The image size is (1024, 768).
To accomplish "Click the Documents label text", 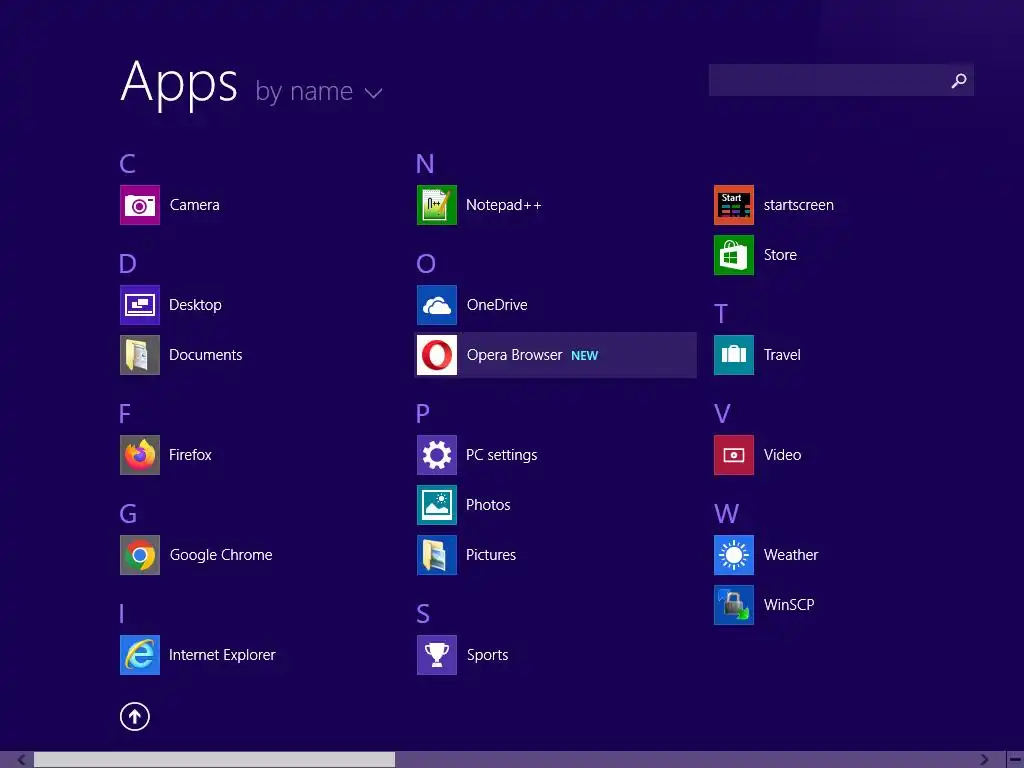I will point(206,355).
